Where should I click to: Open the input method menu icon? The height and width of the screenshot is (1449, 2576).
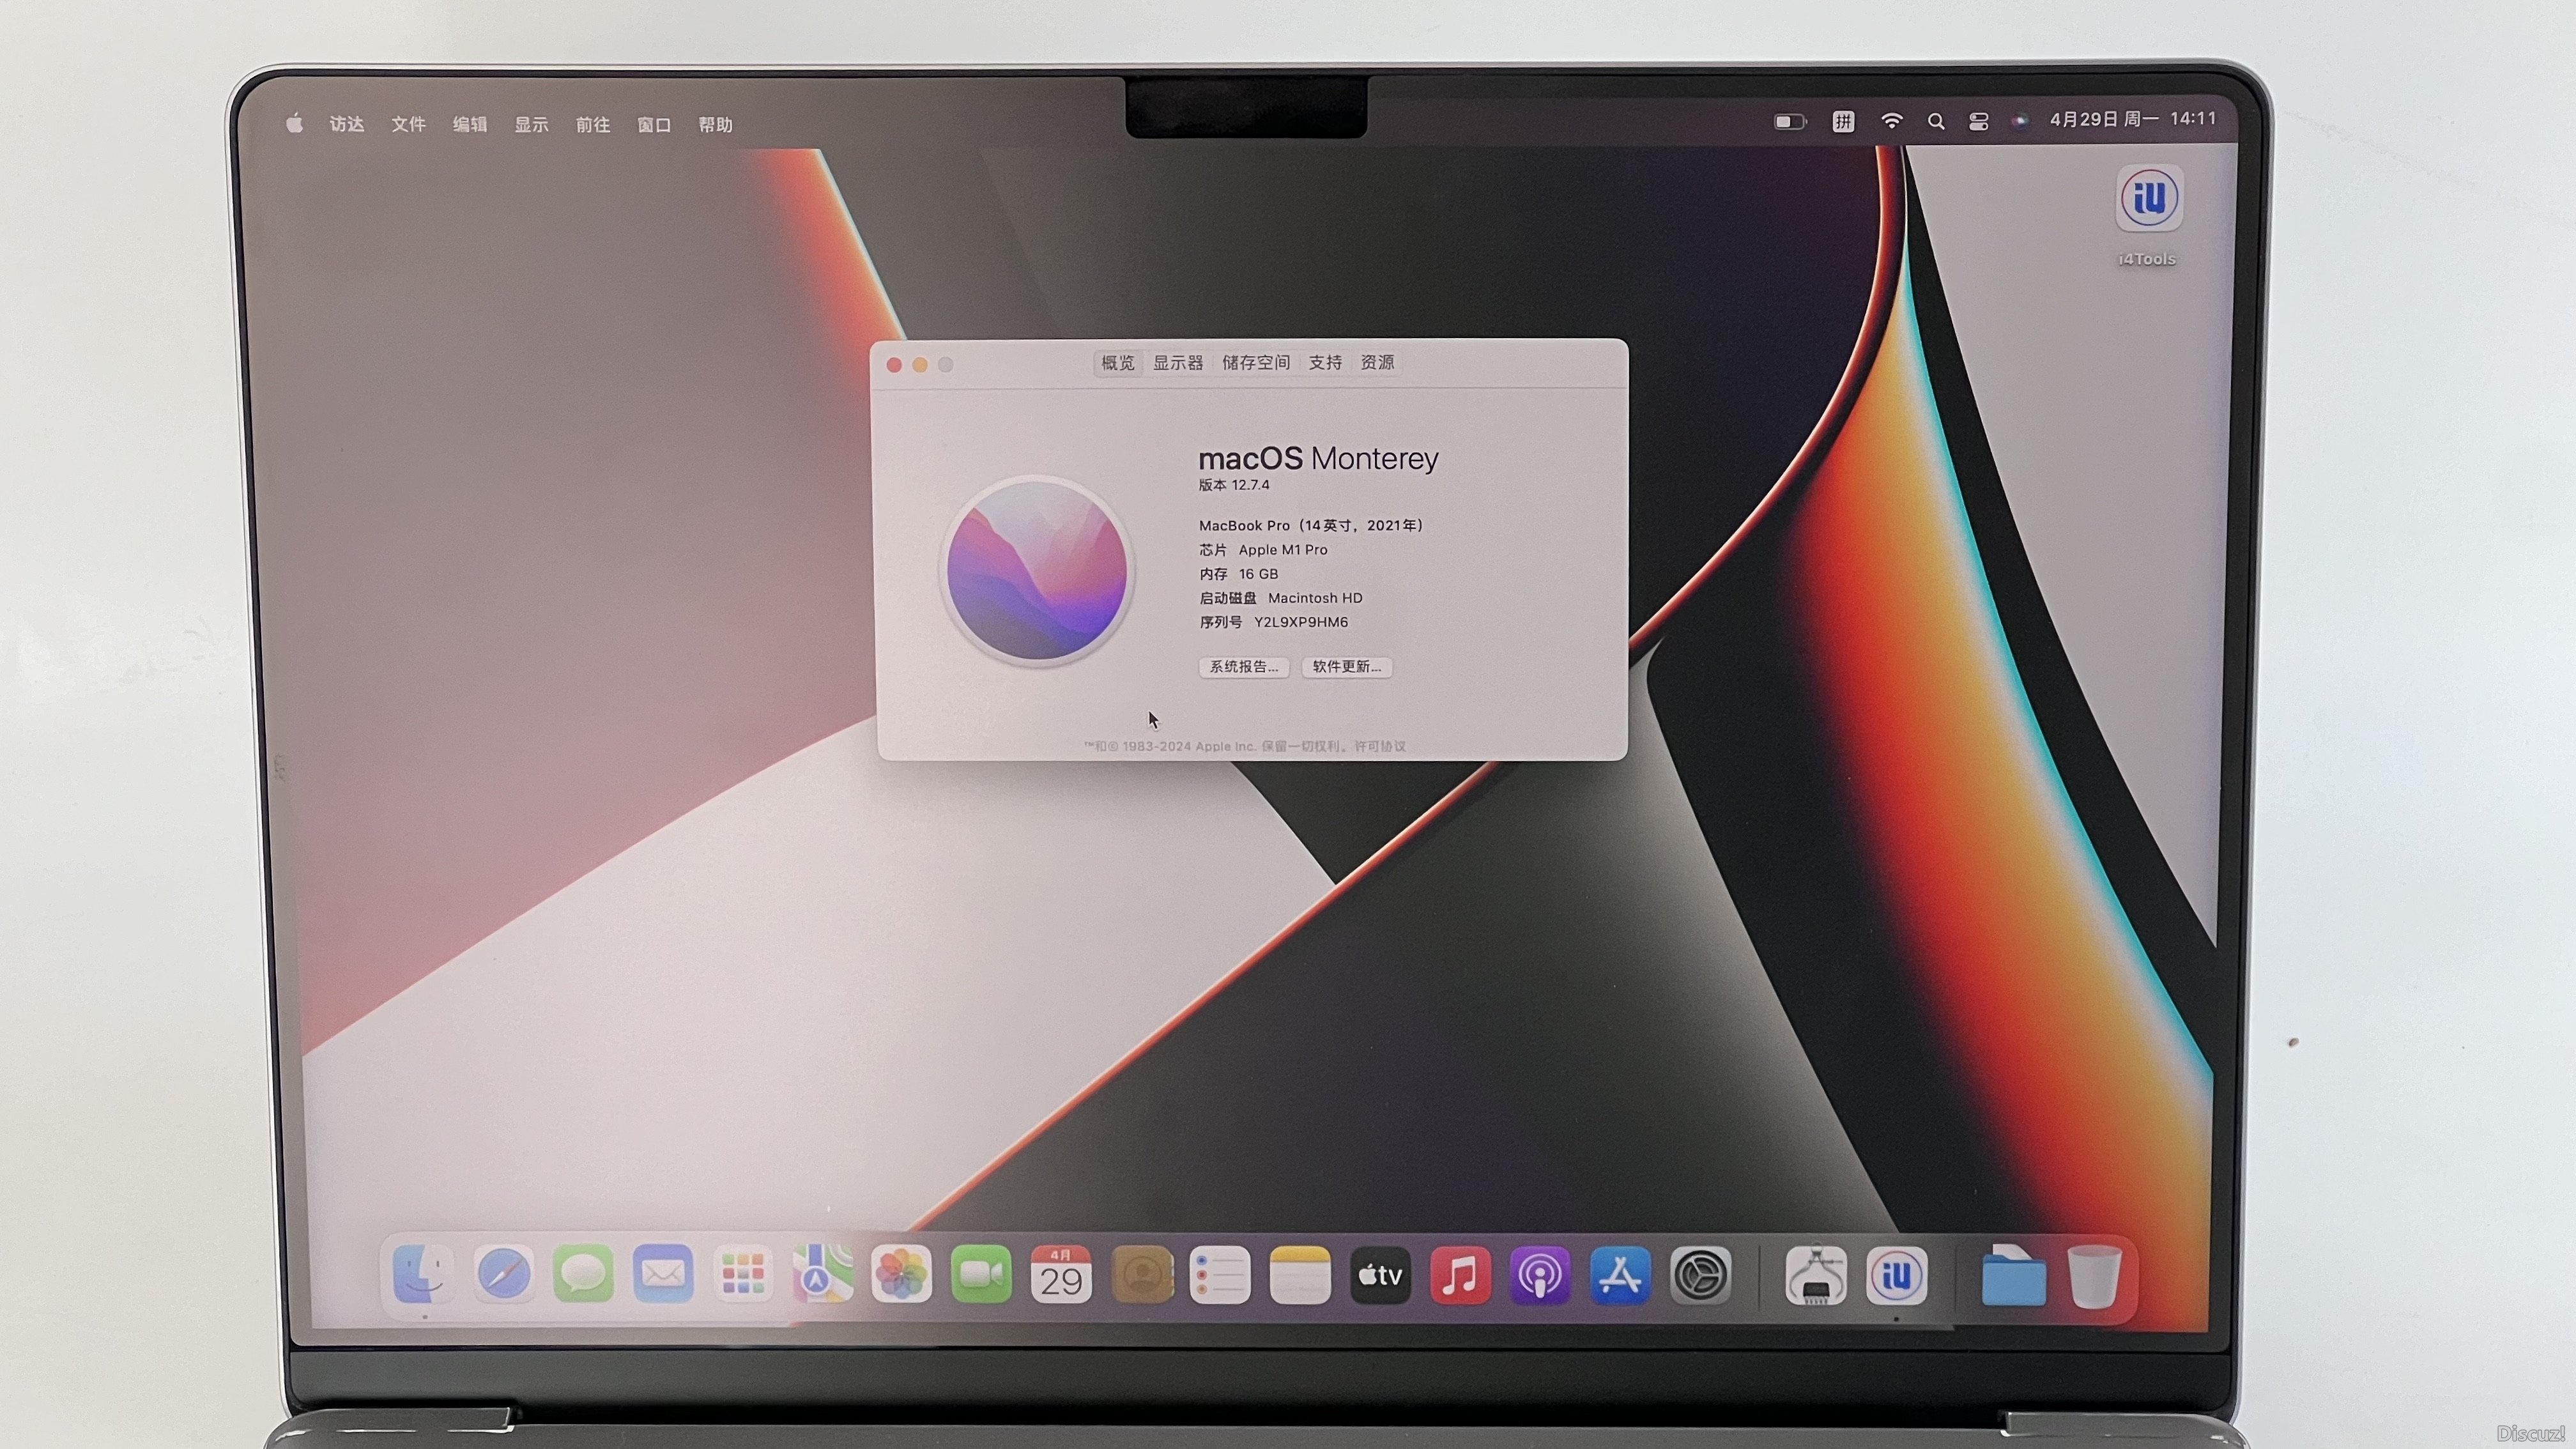coord(1843,122)
